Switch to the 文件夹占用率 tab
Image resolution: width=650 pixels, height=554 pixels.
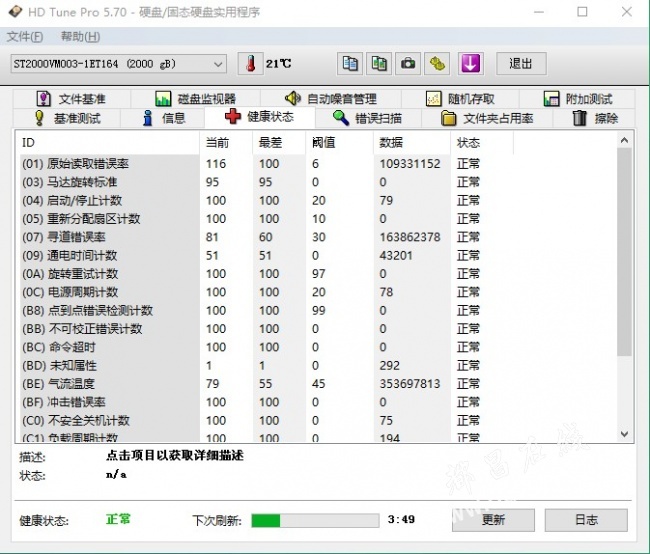[487, 118]
